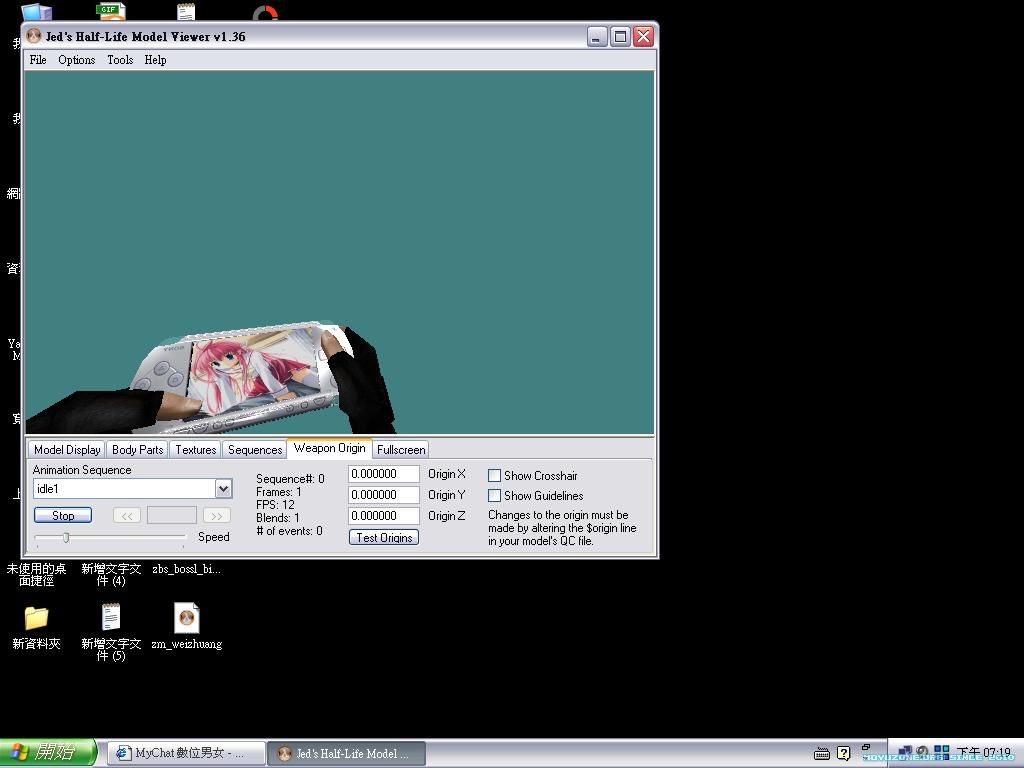This screenshot has width=1024, height=768.
Task: Click the Test Origins button
Action: click(x=384, y=538)
